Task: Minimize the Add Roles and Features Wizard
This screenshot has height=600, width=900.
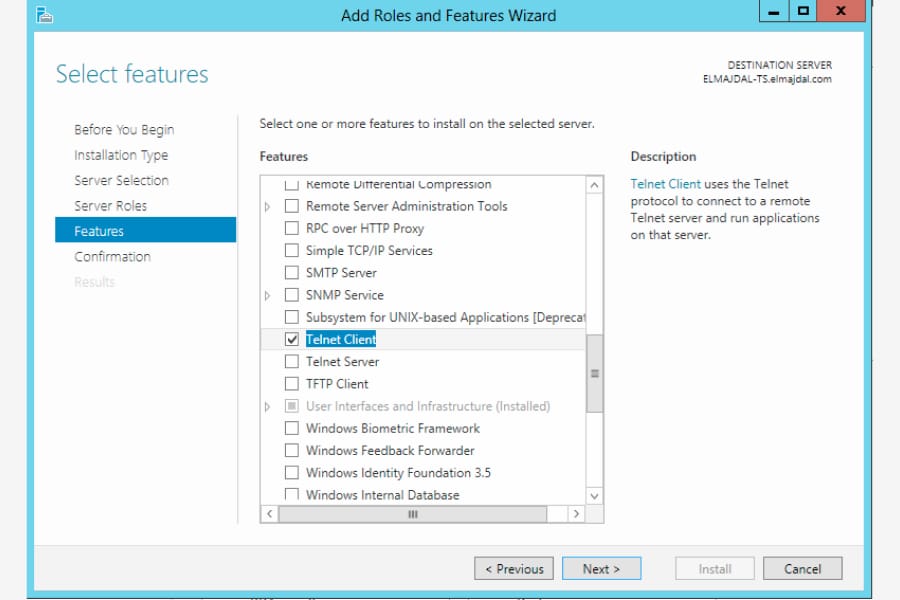Action: point(774,11)
